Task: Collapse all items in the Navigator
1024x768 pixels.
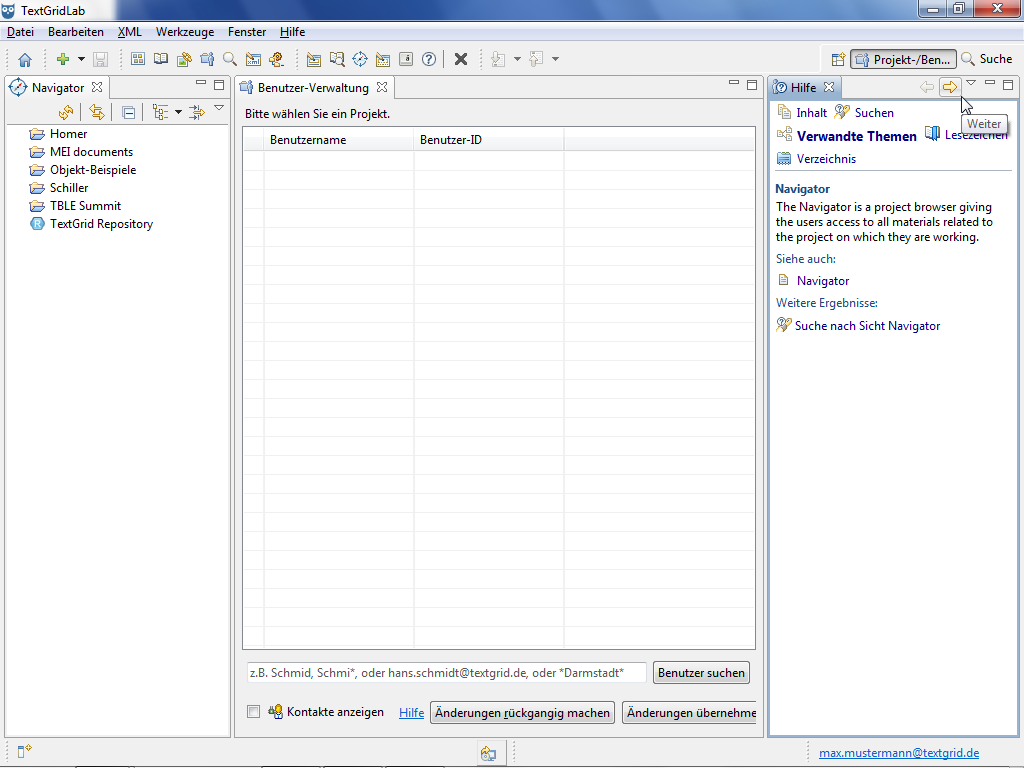Action: (128, 112)
